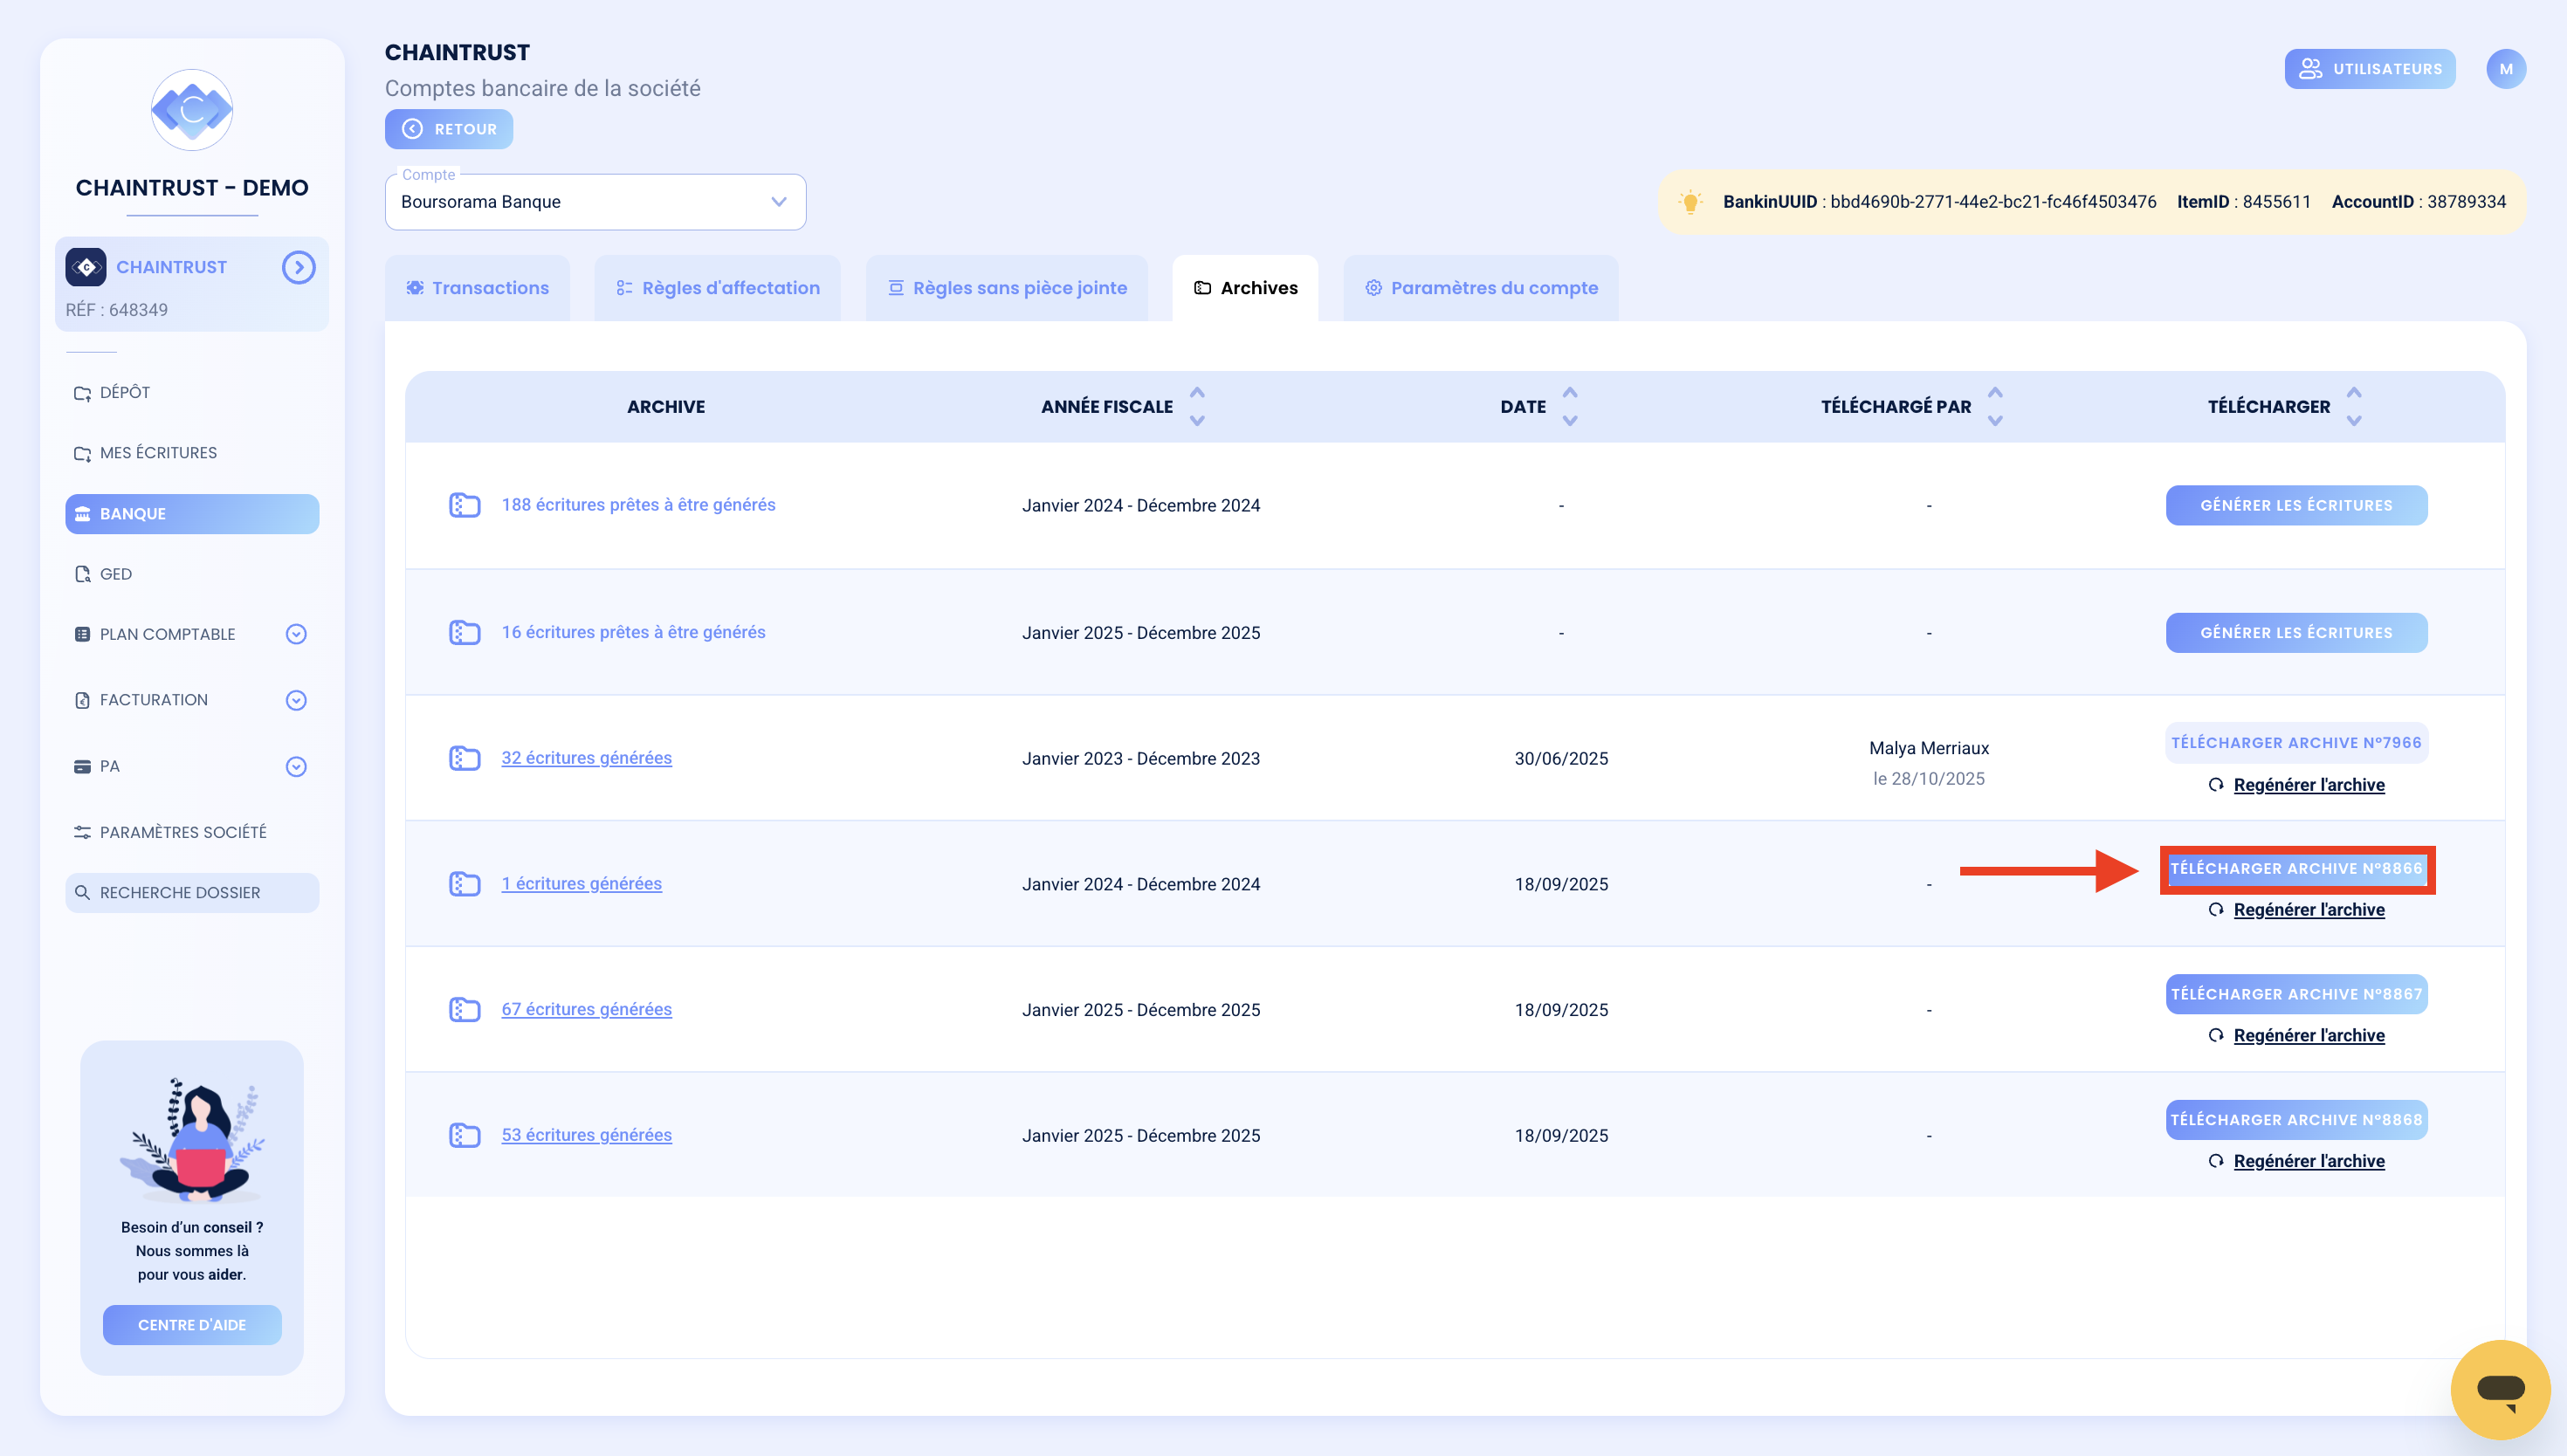Image resolution: width=2567 pixels, height=1456 pixels.
Task: Click the Archive column header
Action: (666, 407)
